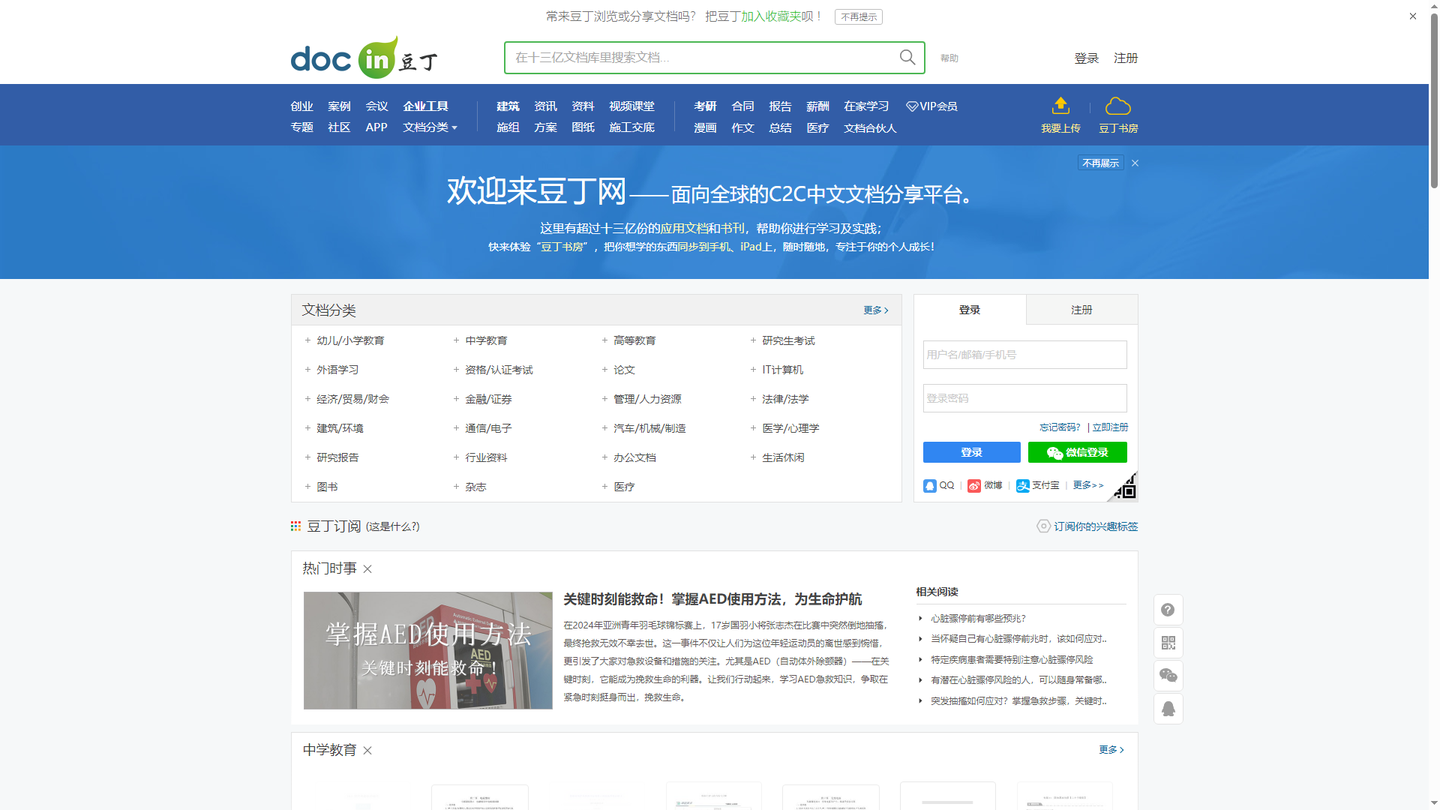Open 视频课堂 in the navigation bar
The height and width of the screenshot is (810, 1440).
coord(632,106)
